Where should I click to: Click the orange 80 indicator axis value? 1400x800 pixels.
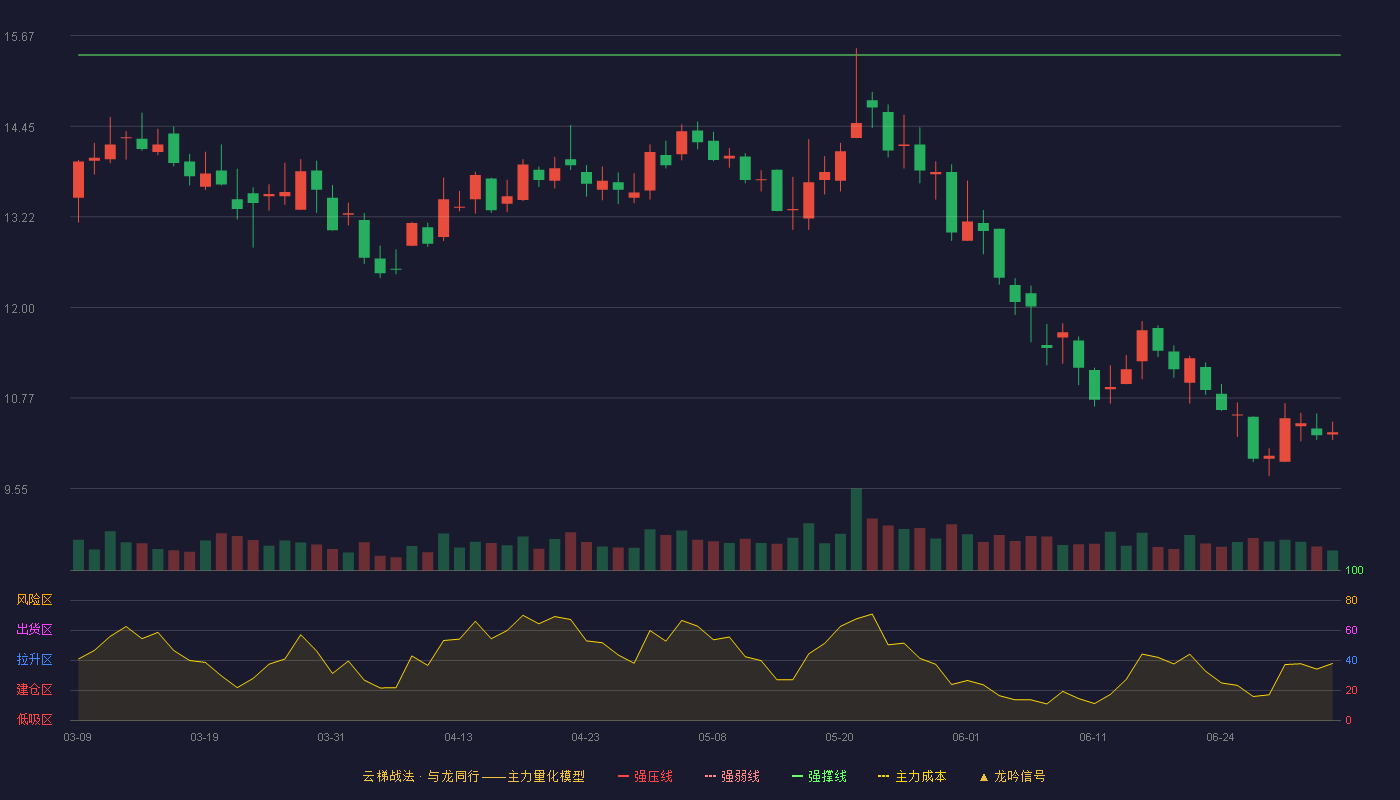click(1351, 600)
